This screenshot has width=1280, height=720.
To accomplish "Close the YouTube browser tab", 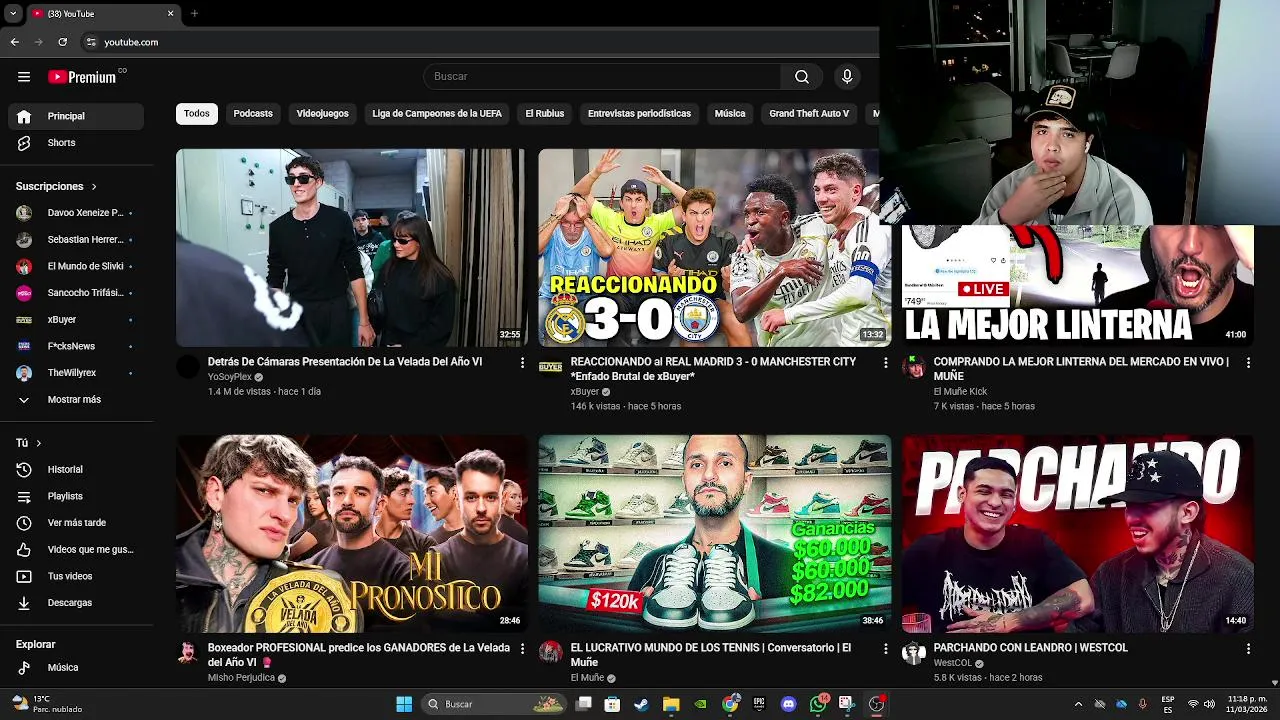I will tap(170, 14).
